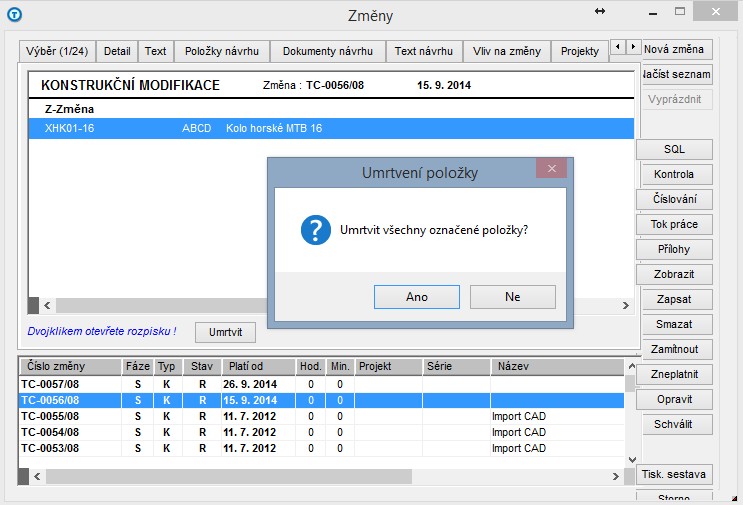Close the Umrtvení položky dialog

[551, 169]
